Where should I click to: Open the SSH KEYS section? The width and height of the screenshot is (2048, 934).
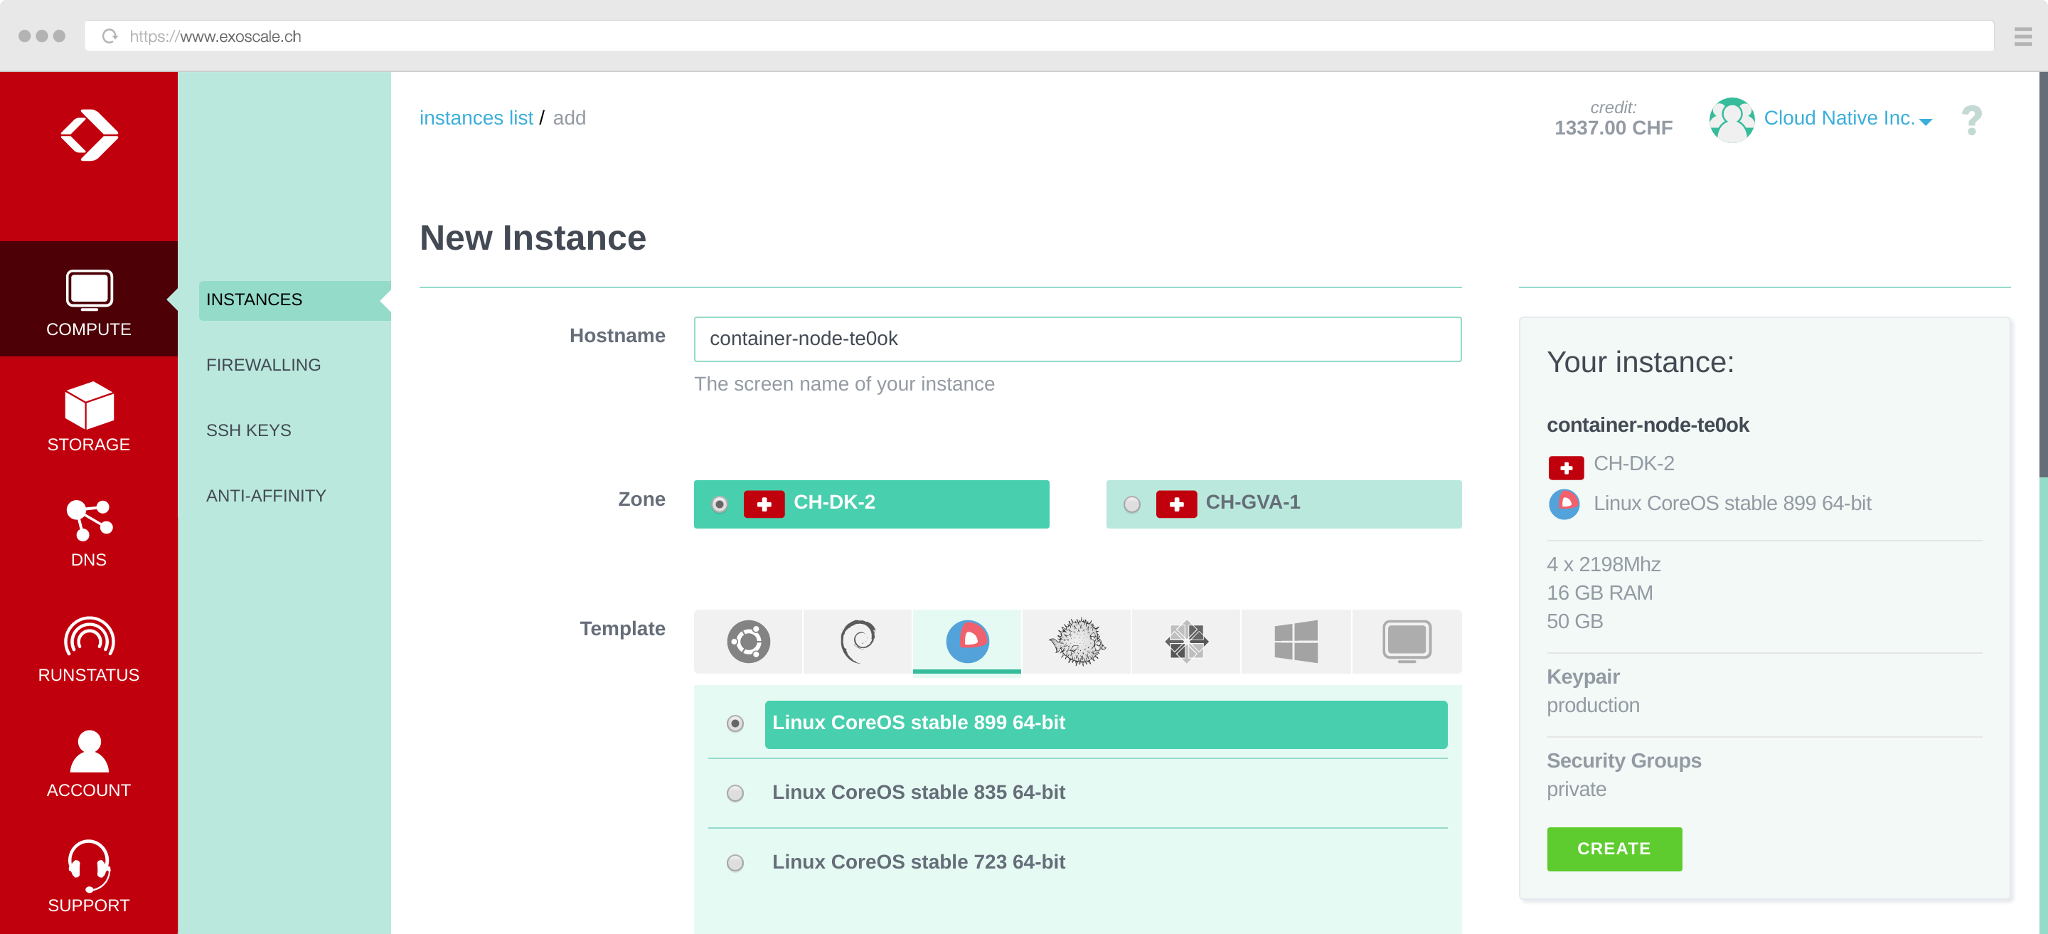249,430
